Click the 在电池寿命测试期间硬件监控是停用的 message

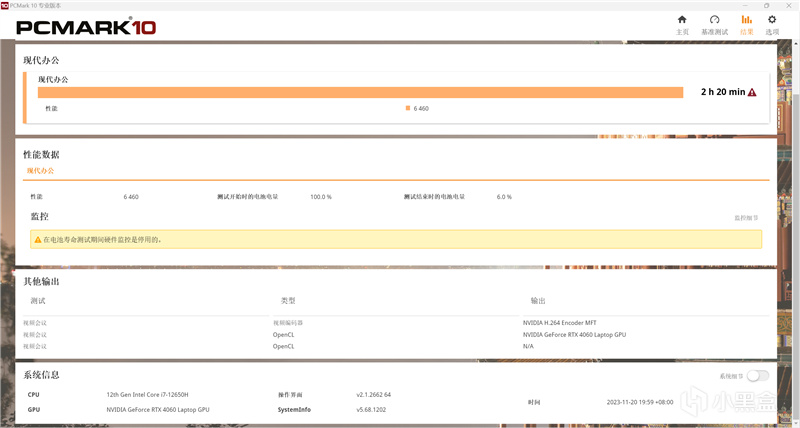[x=102, y=240]
